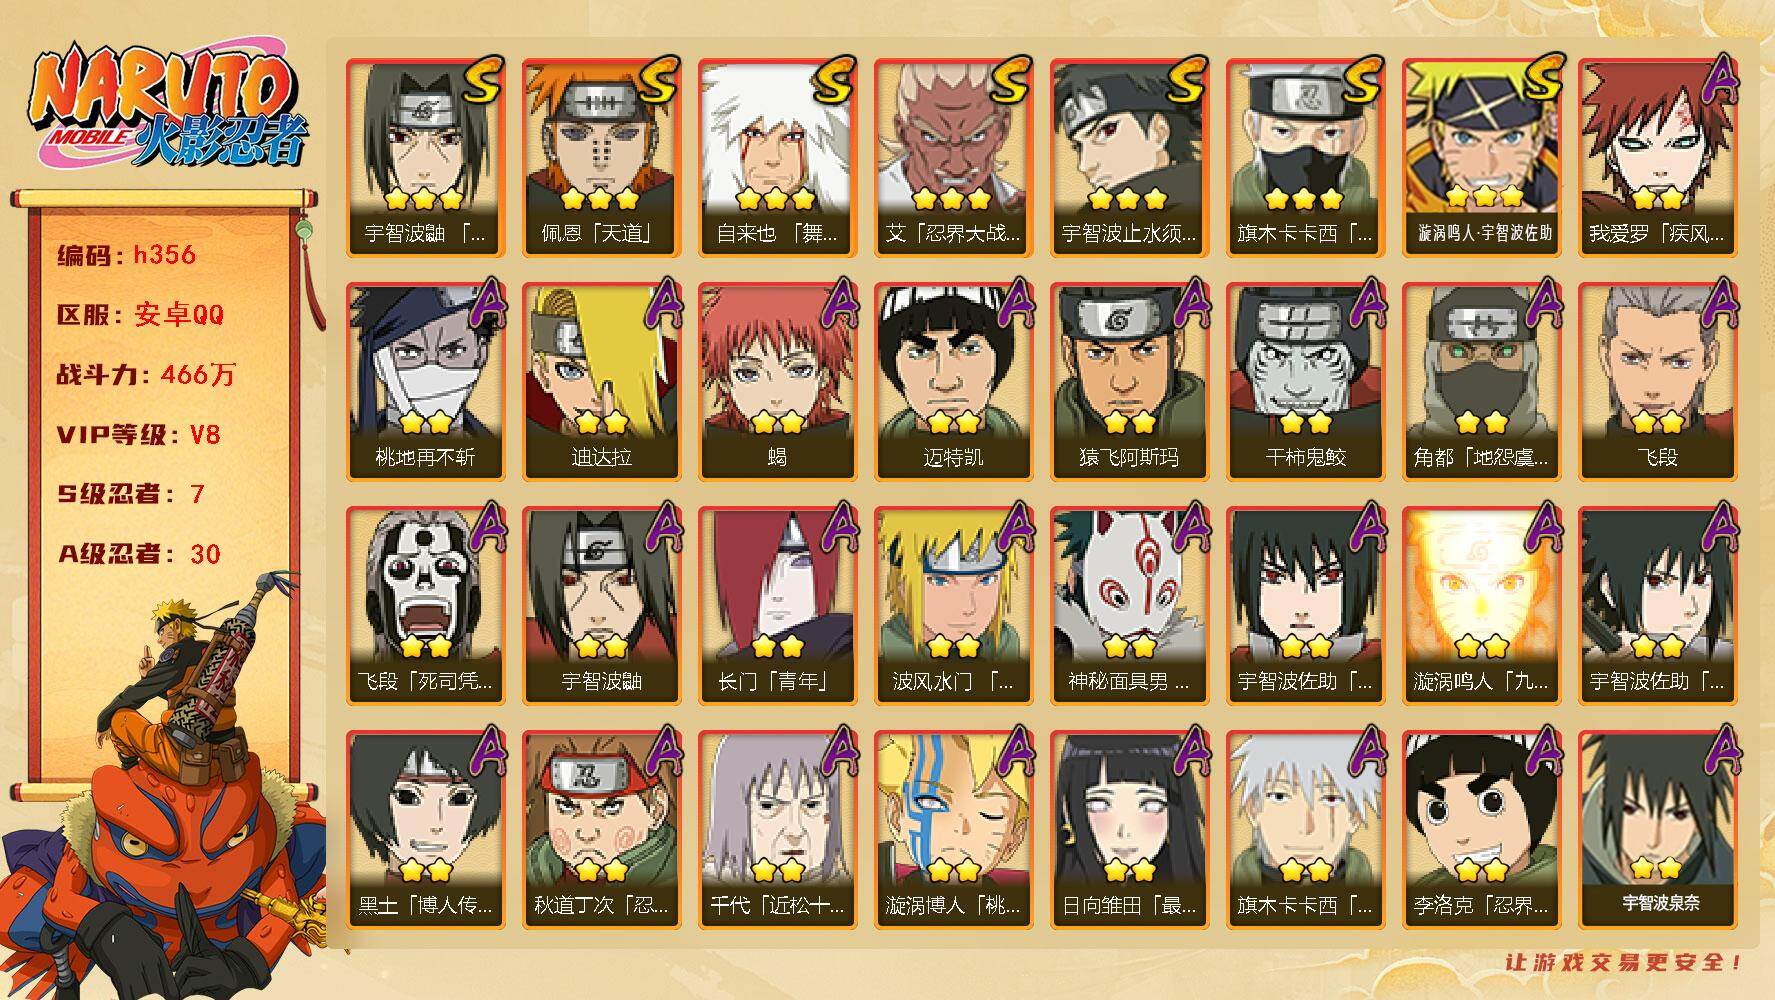Screen dimensions: 1775x1000
Task: Pick the 宇智波泉奈 card
Action: 1658,830
